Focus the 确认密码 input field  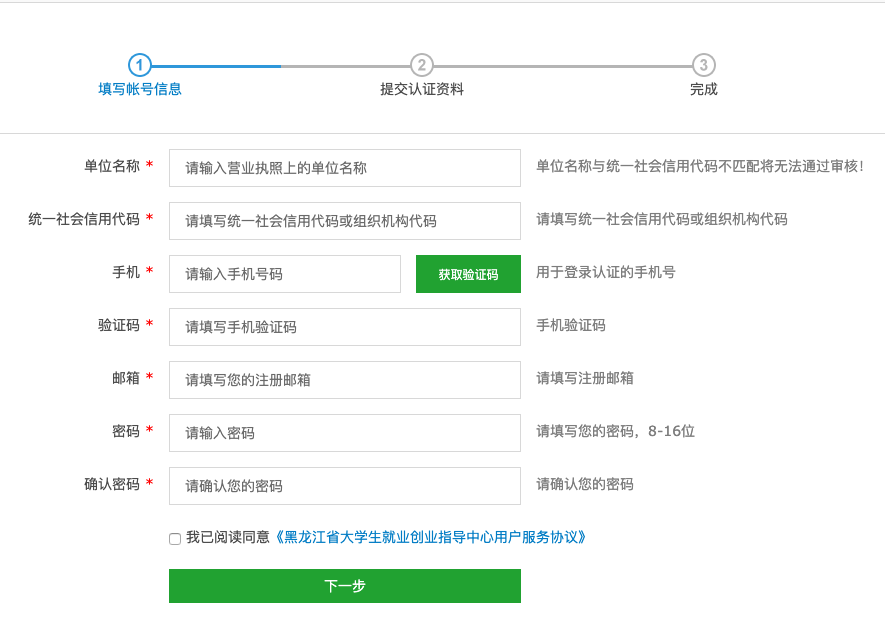tap(344, 486)
